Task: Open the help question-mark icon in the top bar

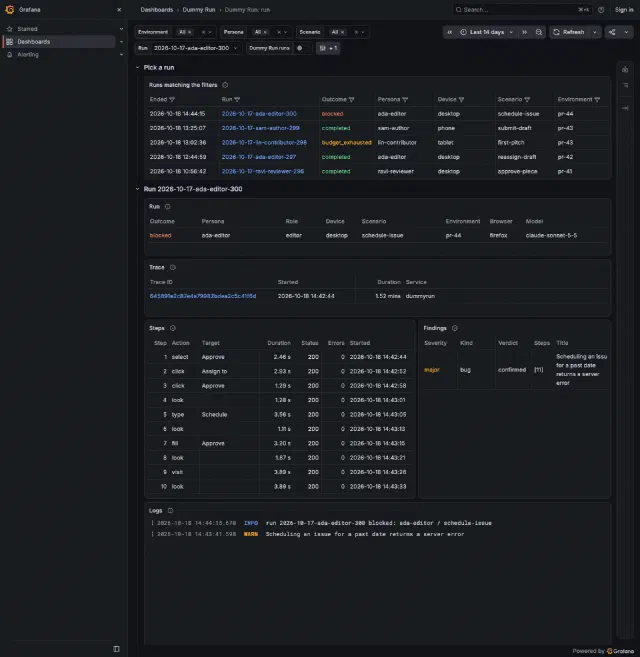Action: (x=601, y=10)
